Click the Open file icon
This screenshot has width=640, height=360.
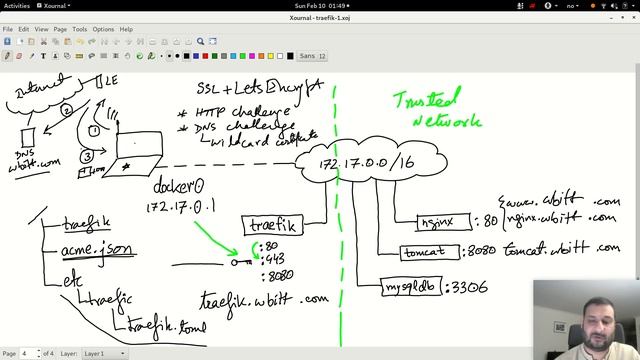point(31,41)
